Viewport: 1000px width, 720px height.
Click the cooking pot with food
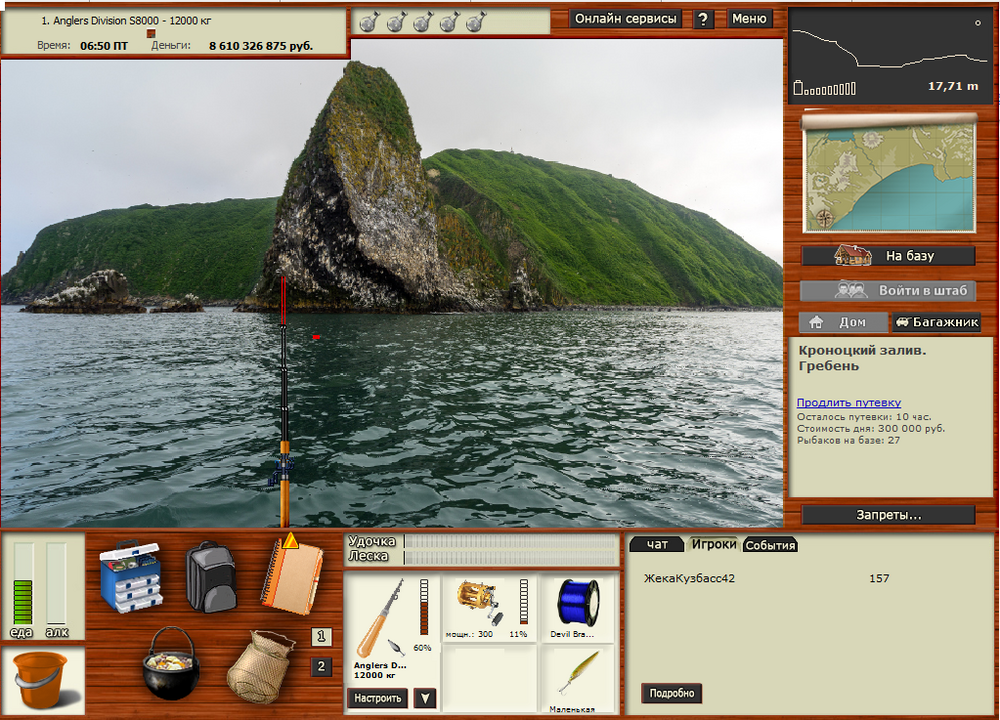(x=171, y=664)
